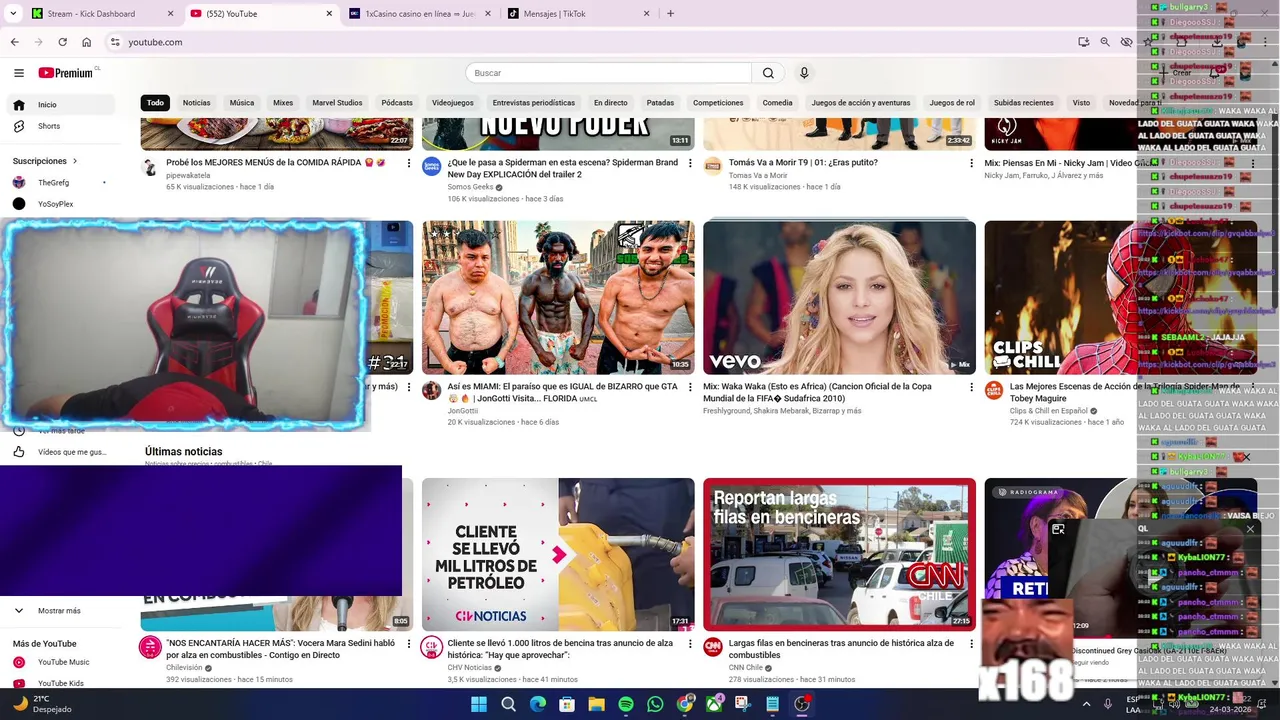This screenshot has width=1280, height=720.
Task: Open options for Probé los MEJORES MENÚS video
Action: click(408, 163)
